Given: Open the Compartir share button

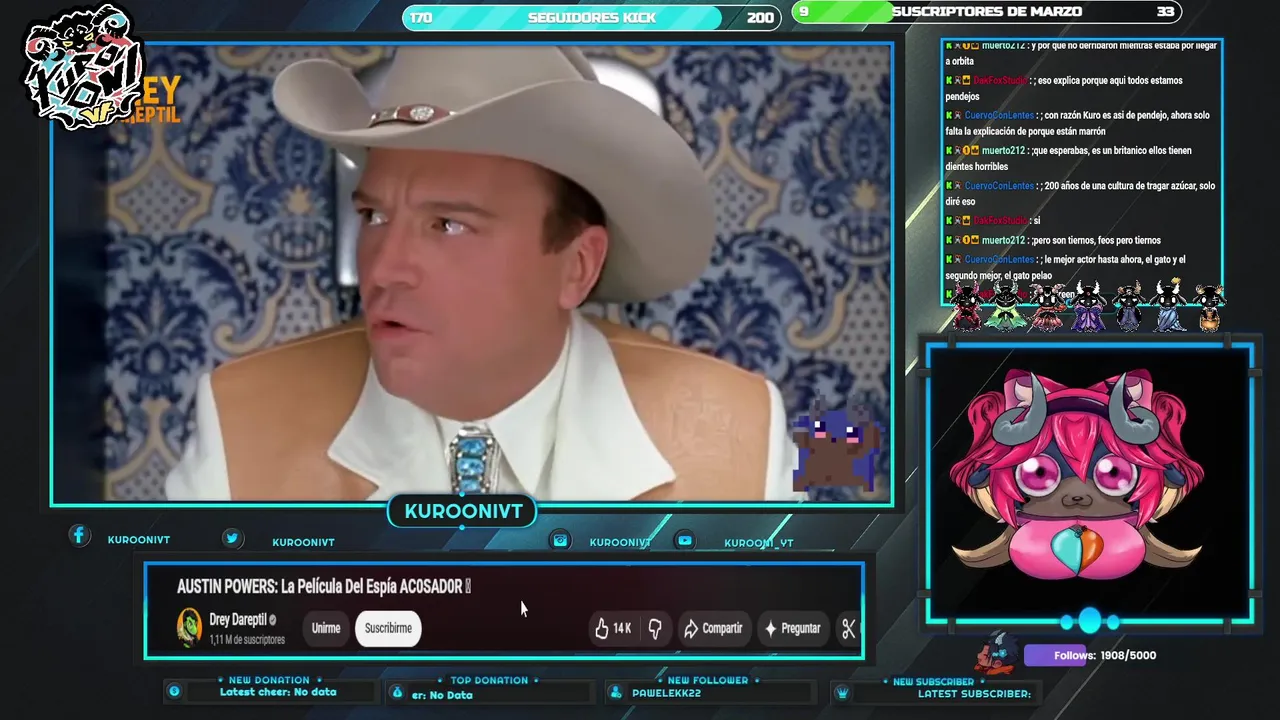Looking at the screenshot, I should click(713, 628).
